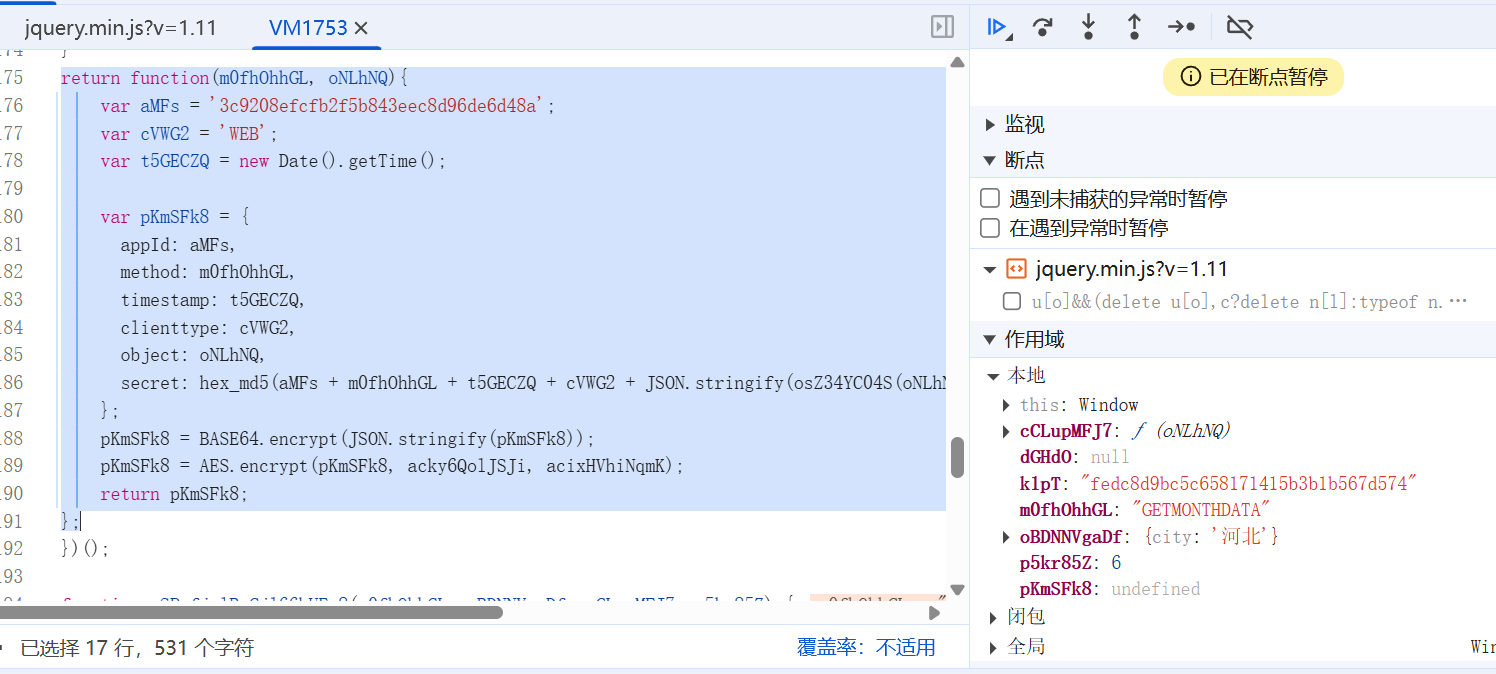Collapse the 作用域 scope section

pos(990,339)
